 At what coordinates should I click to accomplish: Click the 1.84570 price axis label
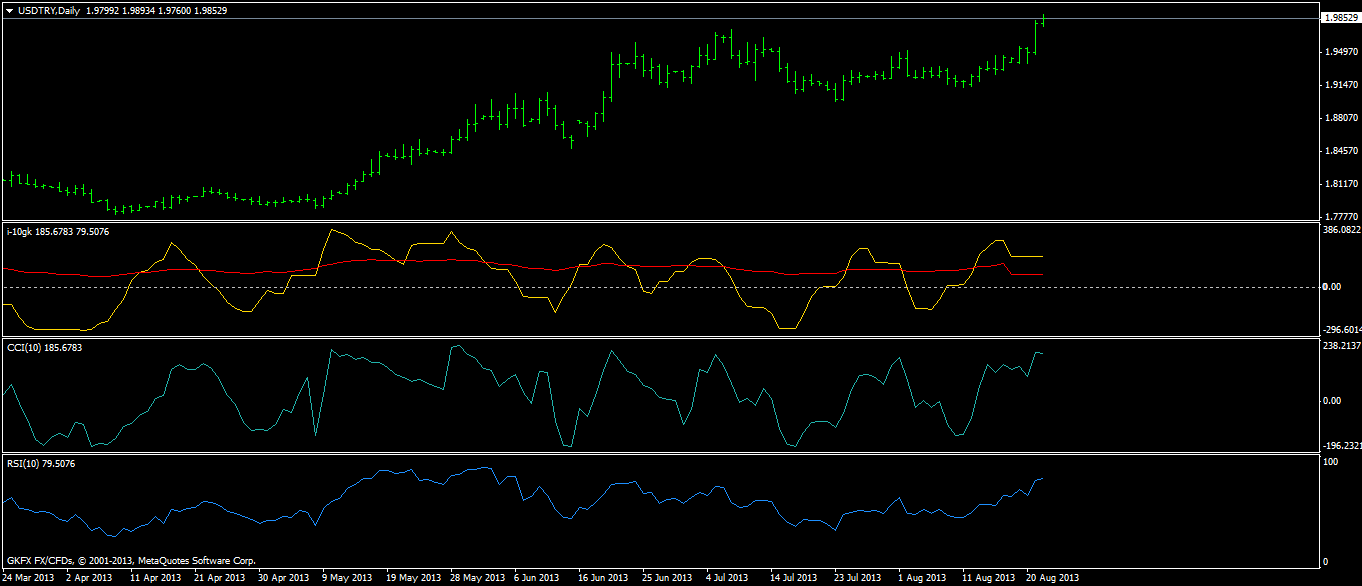coord(1339,150)
